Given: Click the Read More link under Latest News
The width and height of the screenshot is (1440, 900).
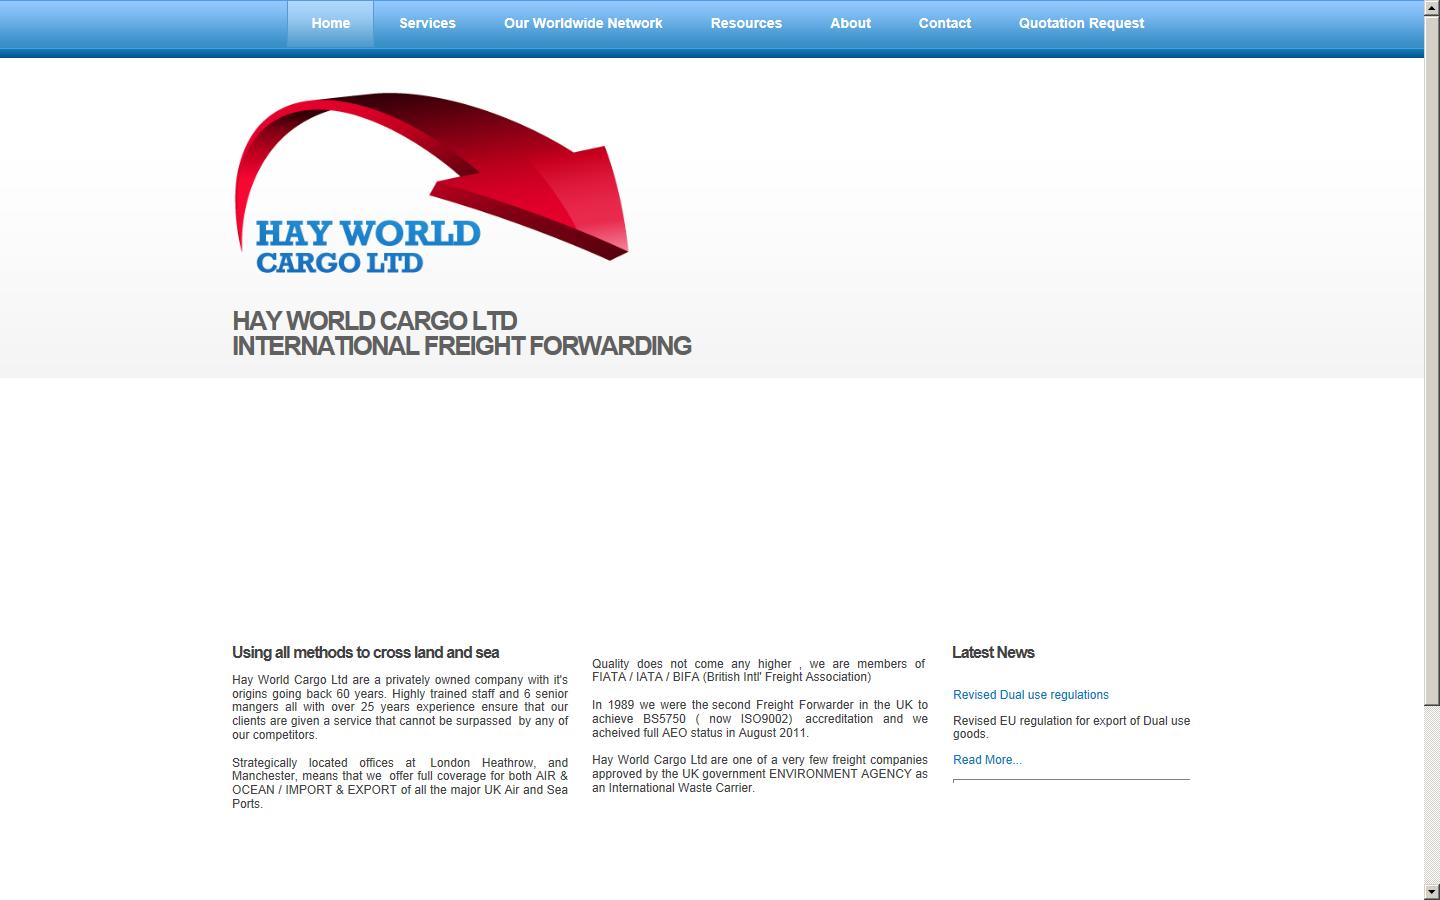Looking at the screenshot, I should [x=986, y=760].
